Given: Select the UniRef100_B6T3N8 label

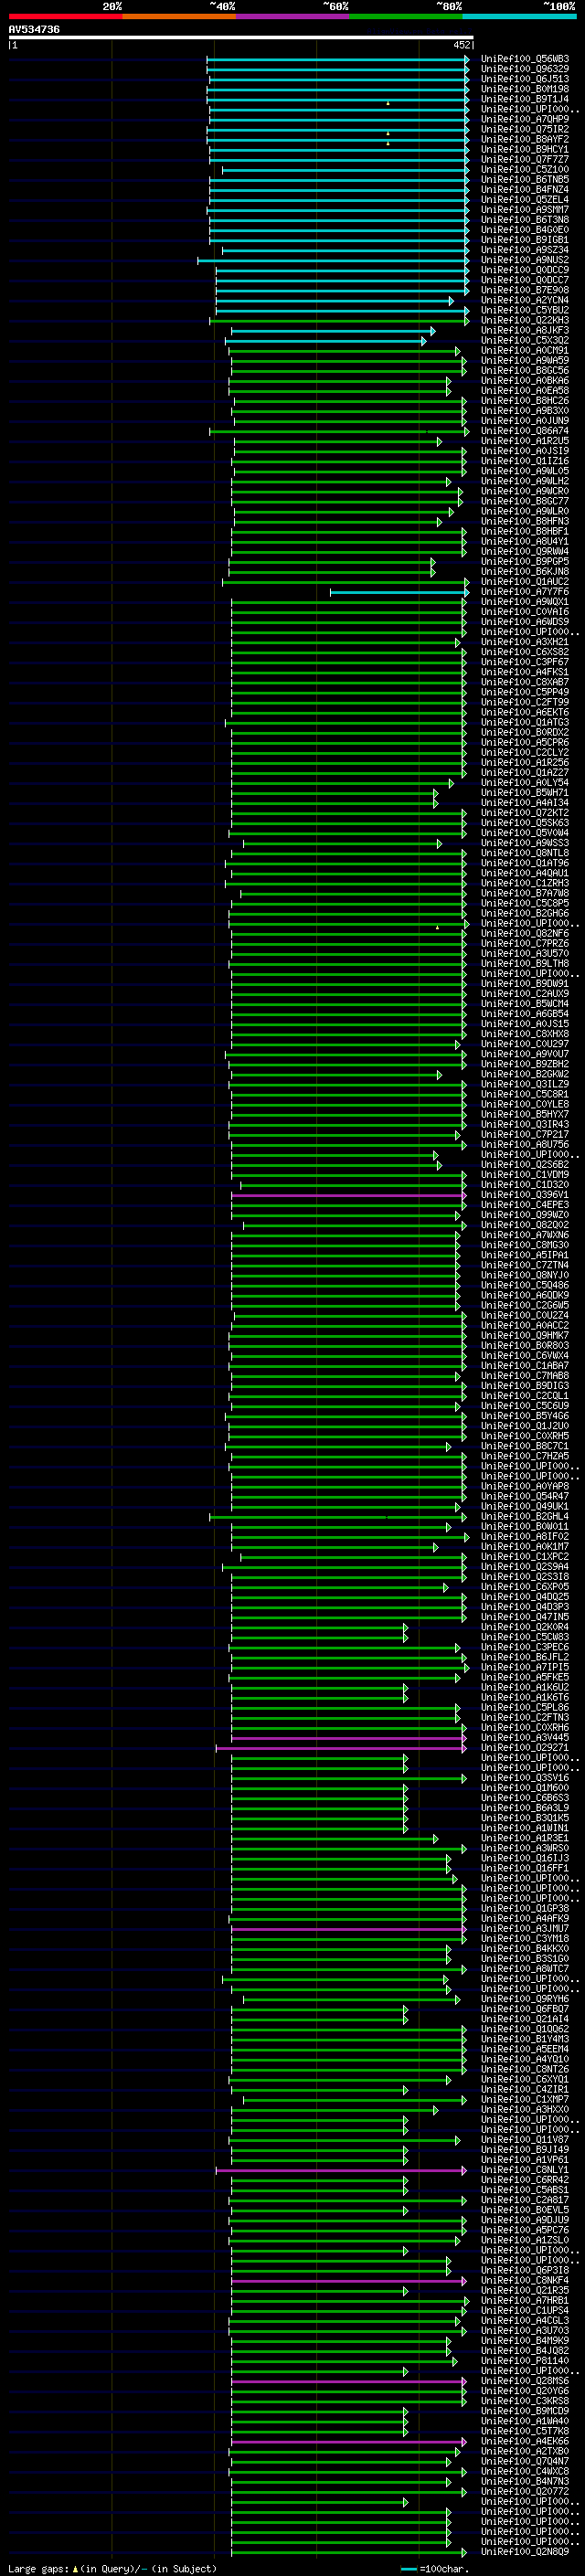Looking at the screenshot, I should pyautogui.click(x=525, y=220).
